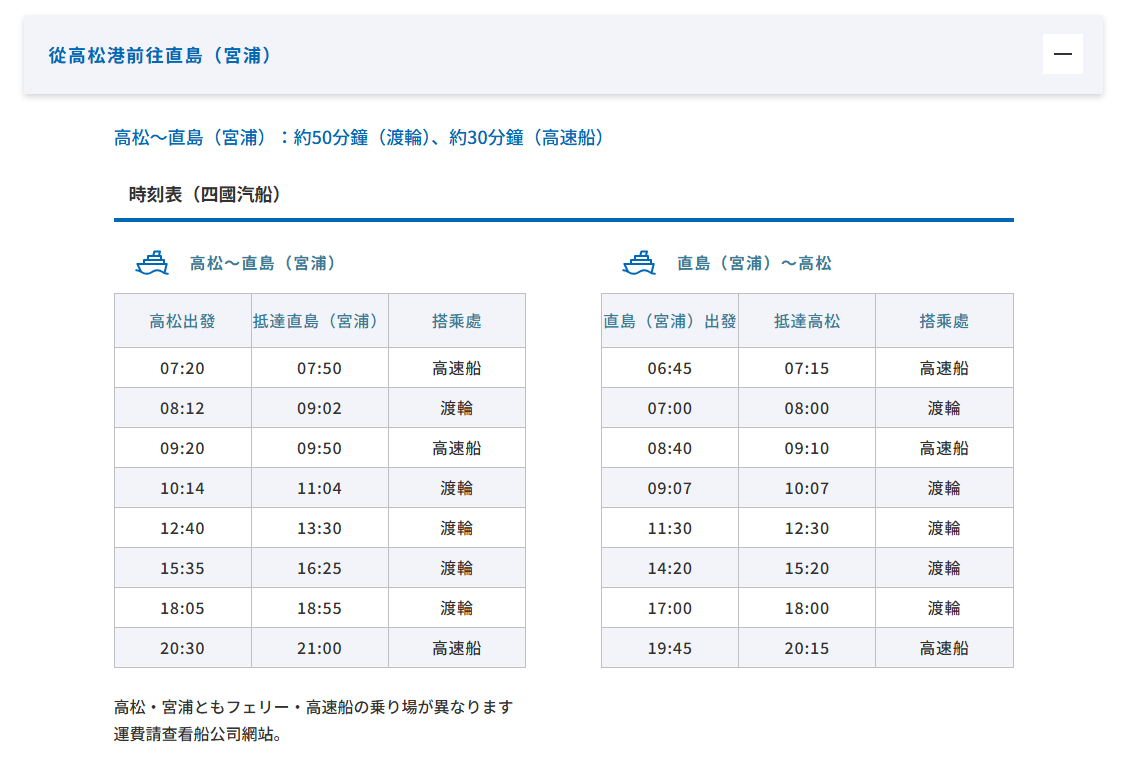
Task: Click Takamatsu arrival 12:30 cell
Action: (807, 528)
